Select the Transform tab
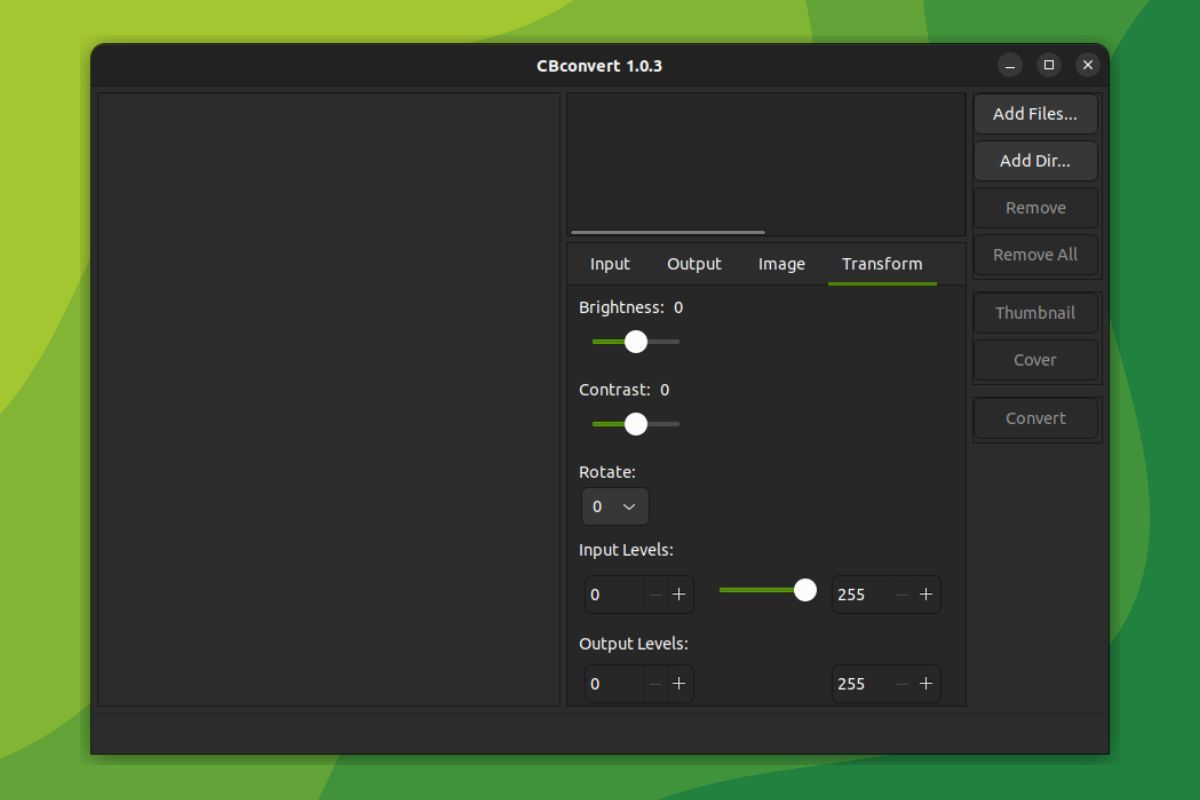This screenshot has width=1200, height=800. click(x=882, y=263)
